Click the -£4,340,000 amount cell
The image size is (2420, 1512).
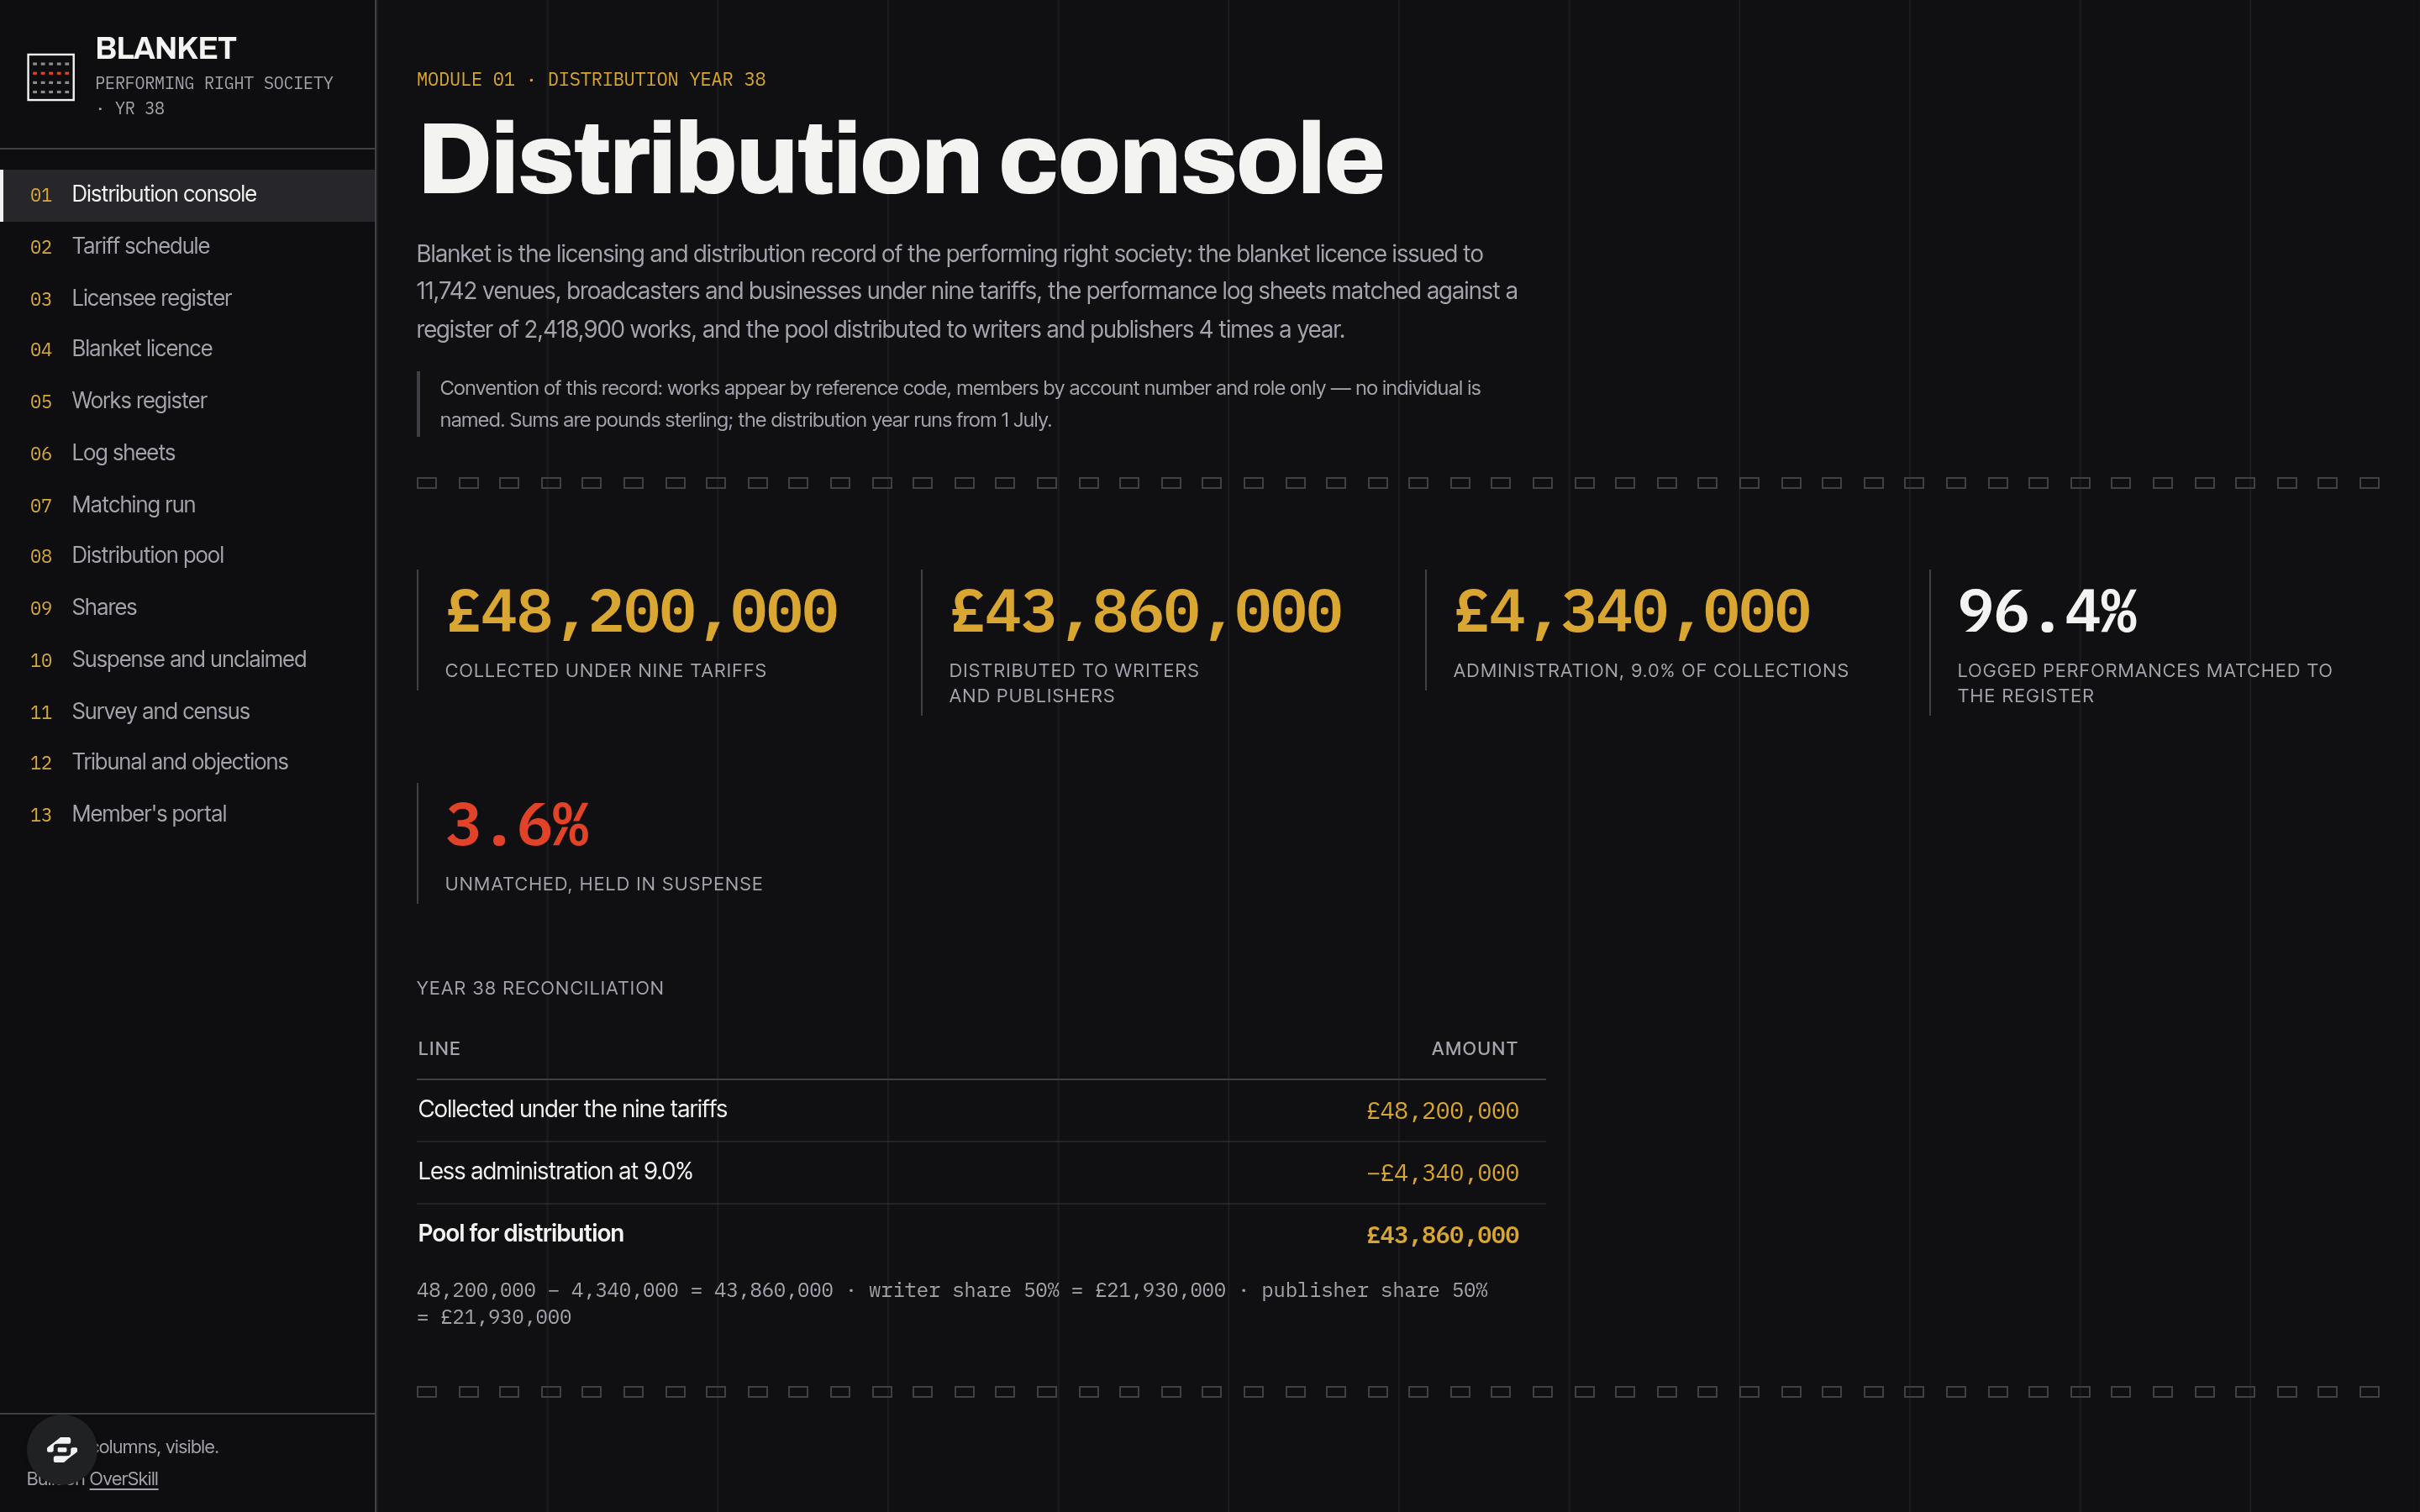click(1442, 1173)
